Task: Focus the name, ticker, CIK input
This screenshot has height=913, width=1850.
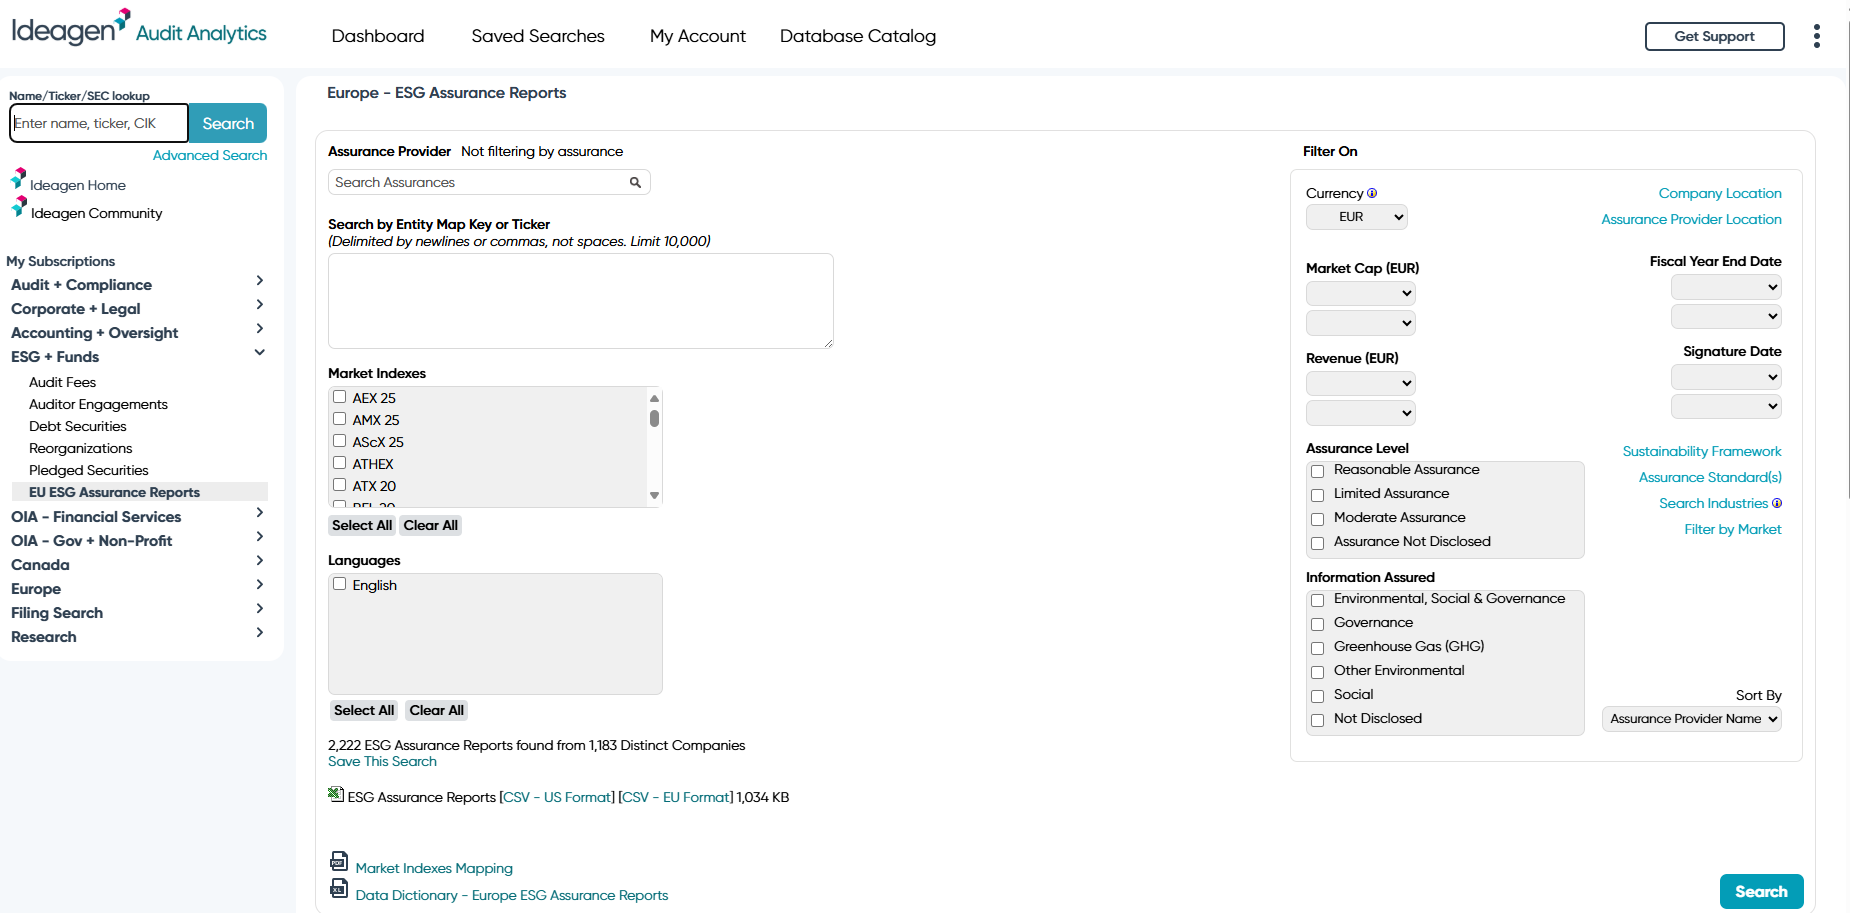Action: pos(99,123)
